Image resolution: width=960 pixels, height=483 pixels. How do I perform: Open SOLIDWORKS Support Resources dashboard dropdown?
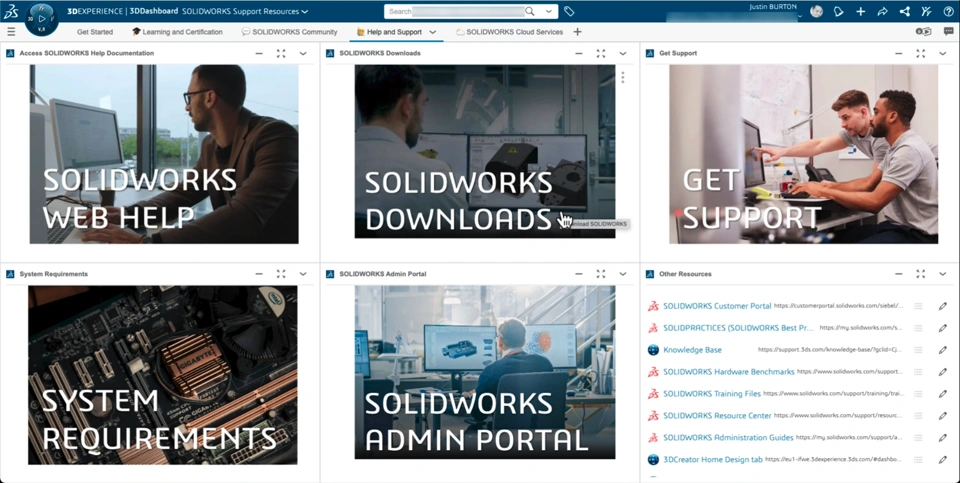click(305, 12)
